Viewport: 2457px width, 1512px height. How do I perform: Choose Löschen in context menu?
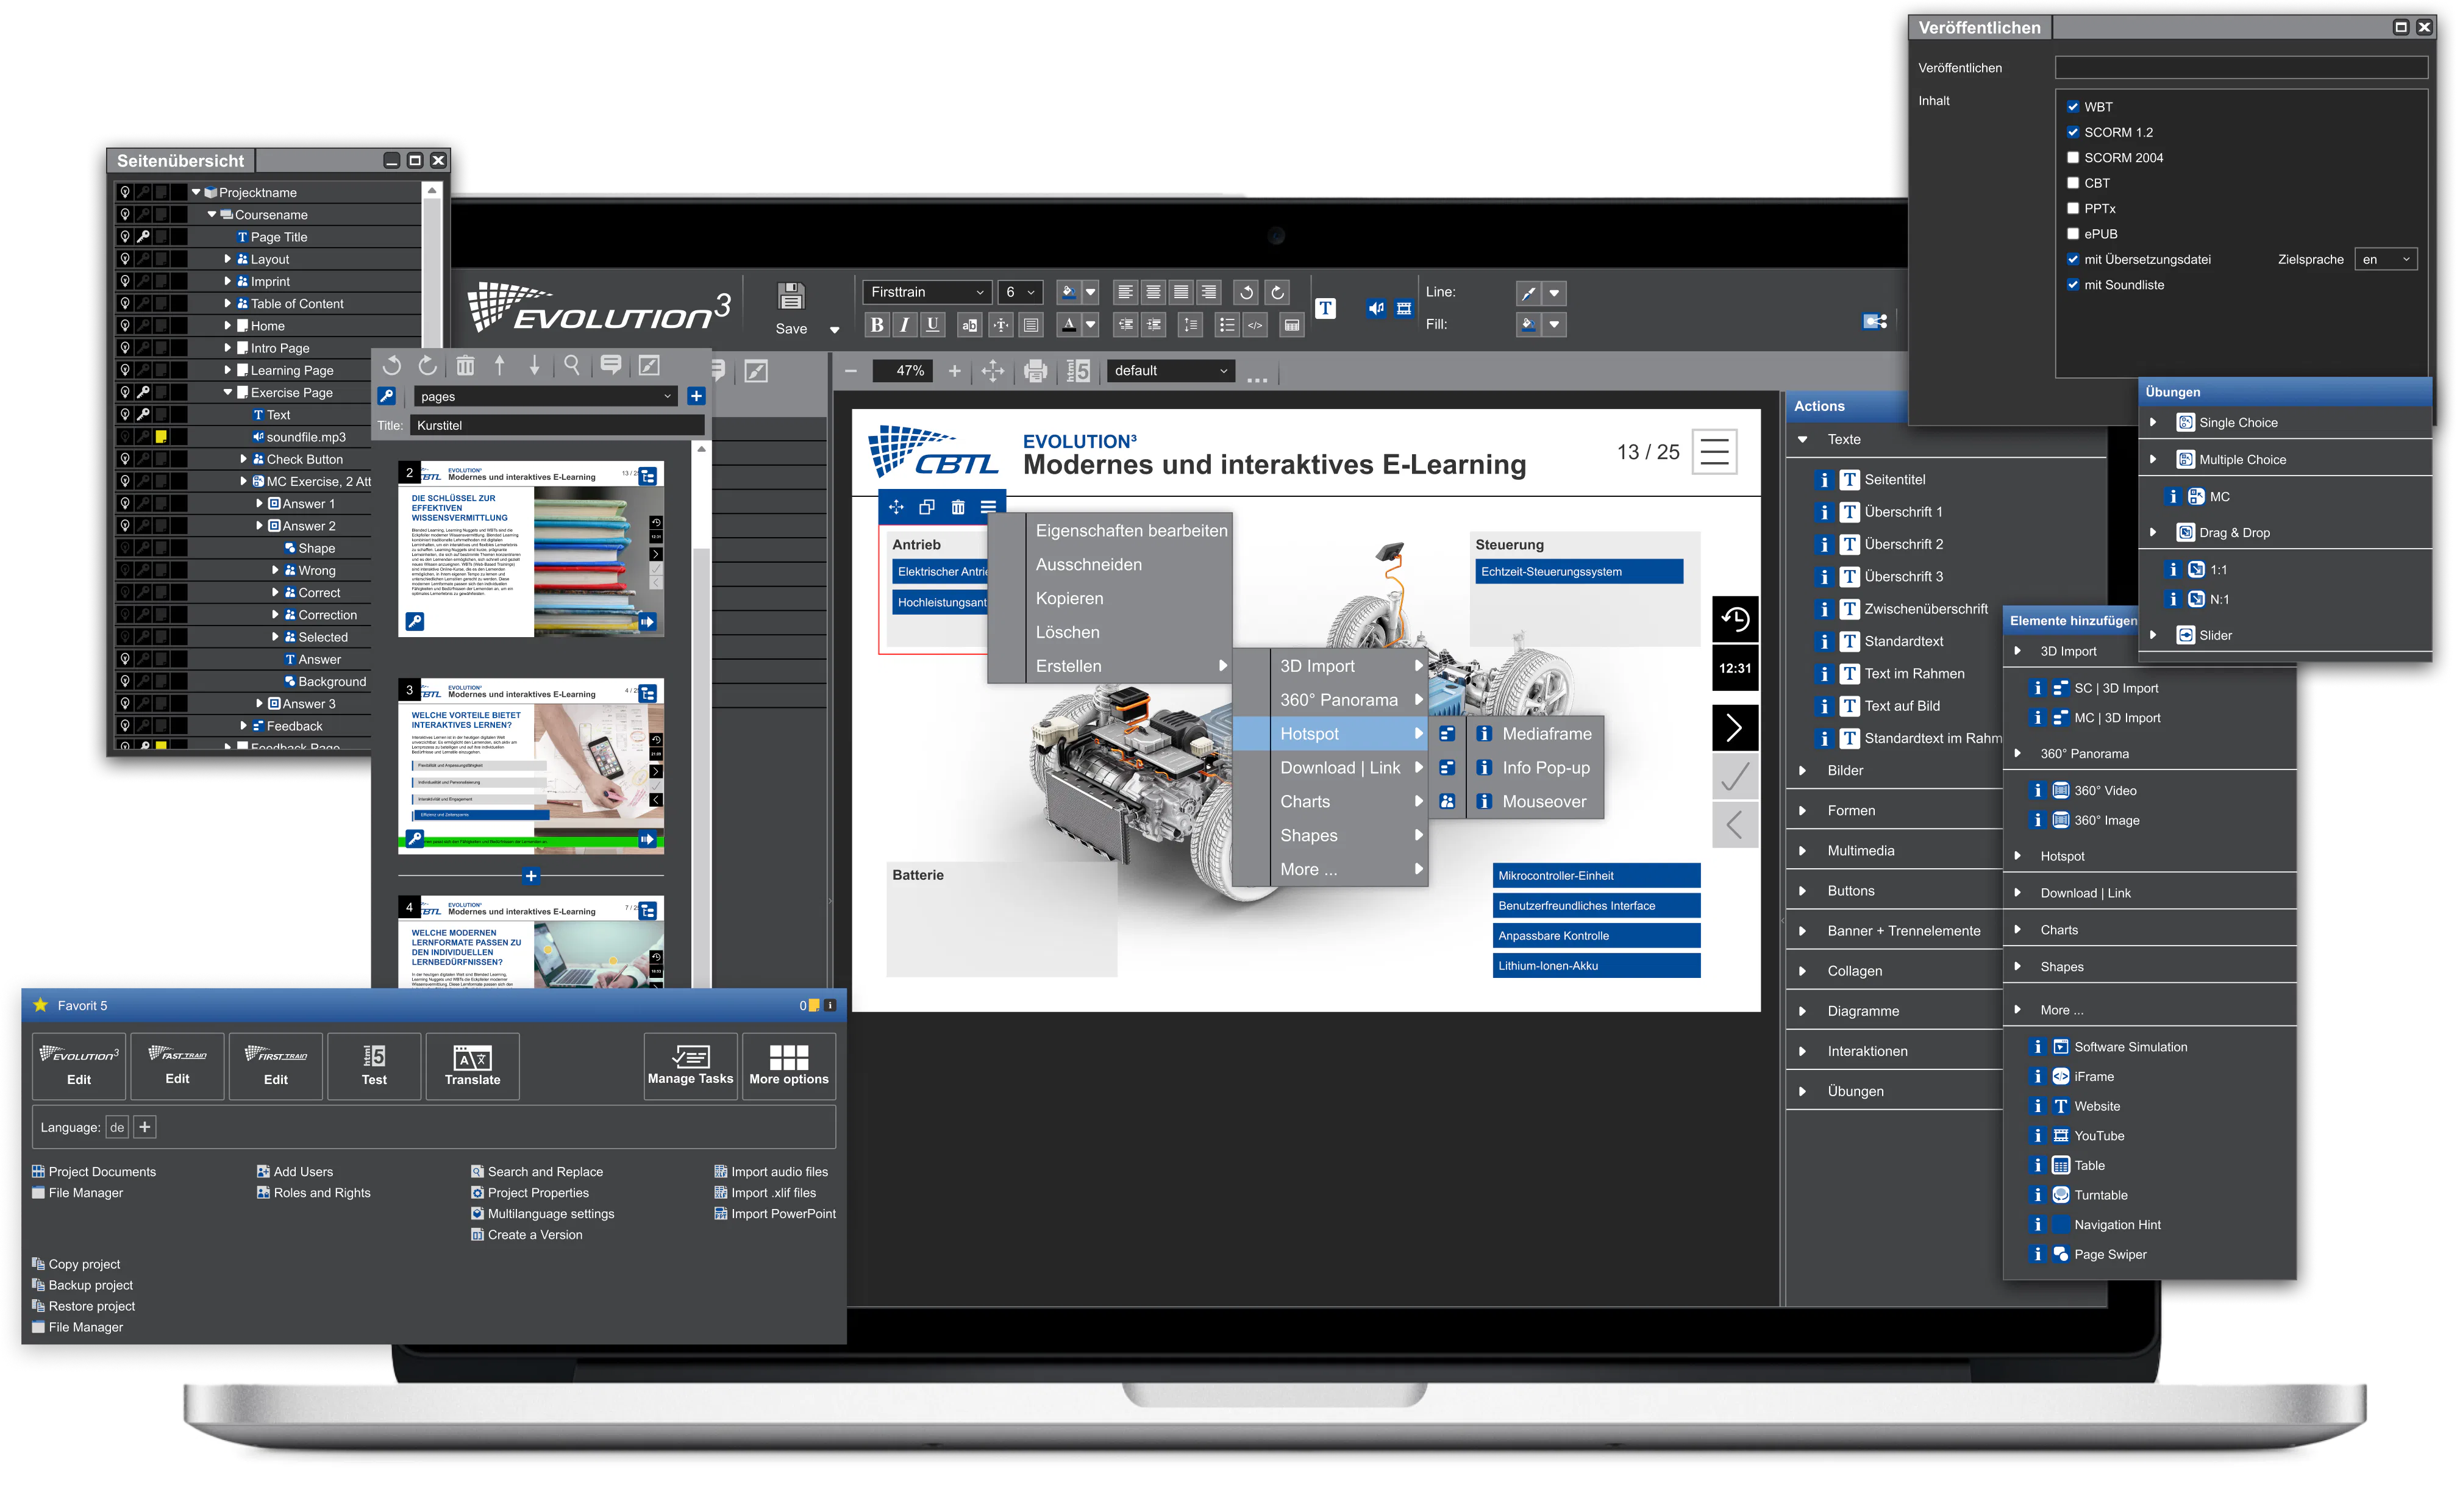[x=1067, y=633]
